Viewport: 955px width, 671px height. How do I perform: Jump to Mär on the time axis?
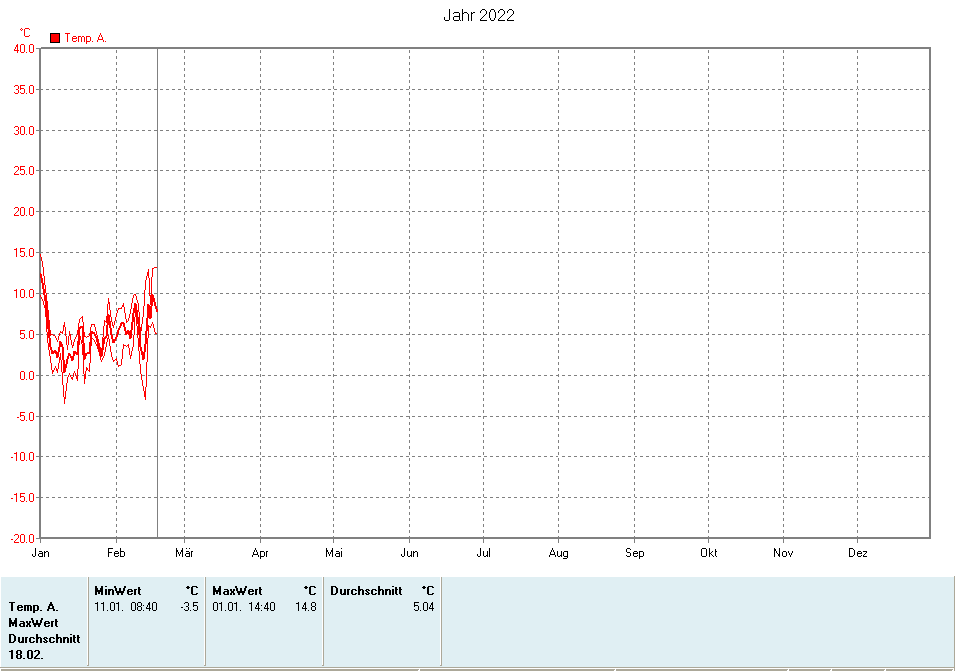point(184,553)
